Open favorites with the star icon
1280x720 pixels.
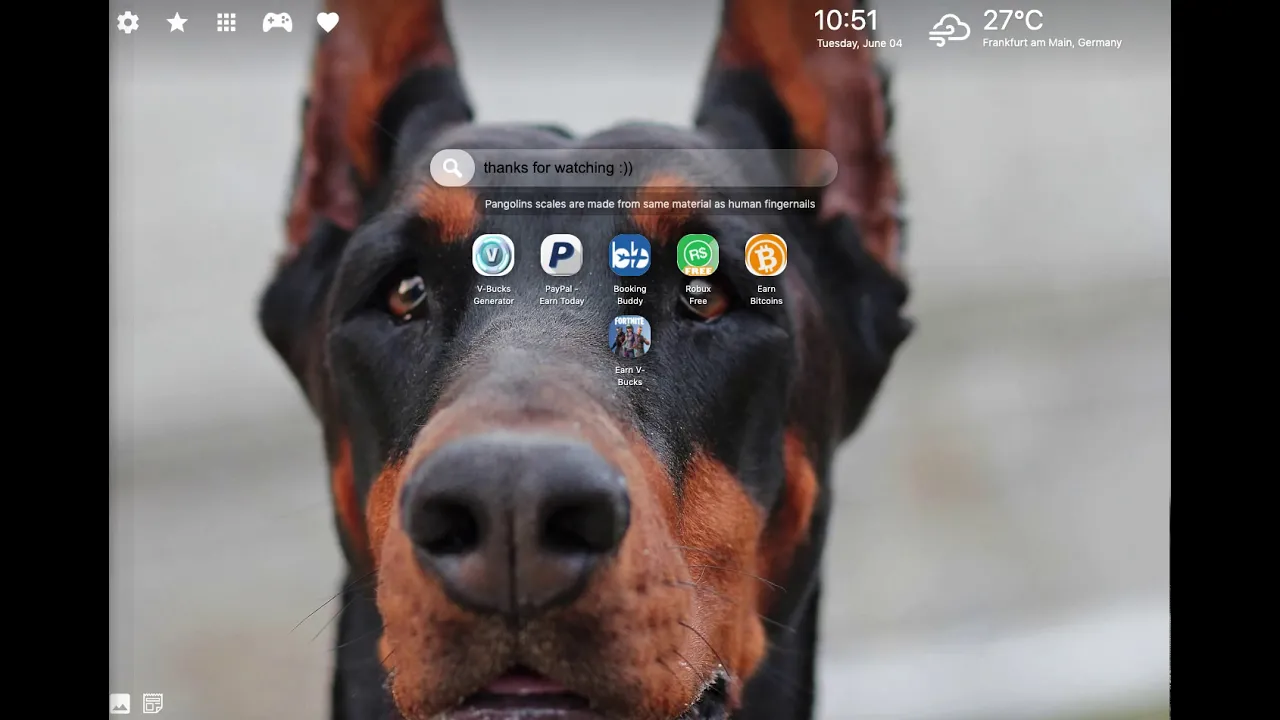[x=177, y=22]
